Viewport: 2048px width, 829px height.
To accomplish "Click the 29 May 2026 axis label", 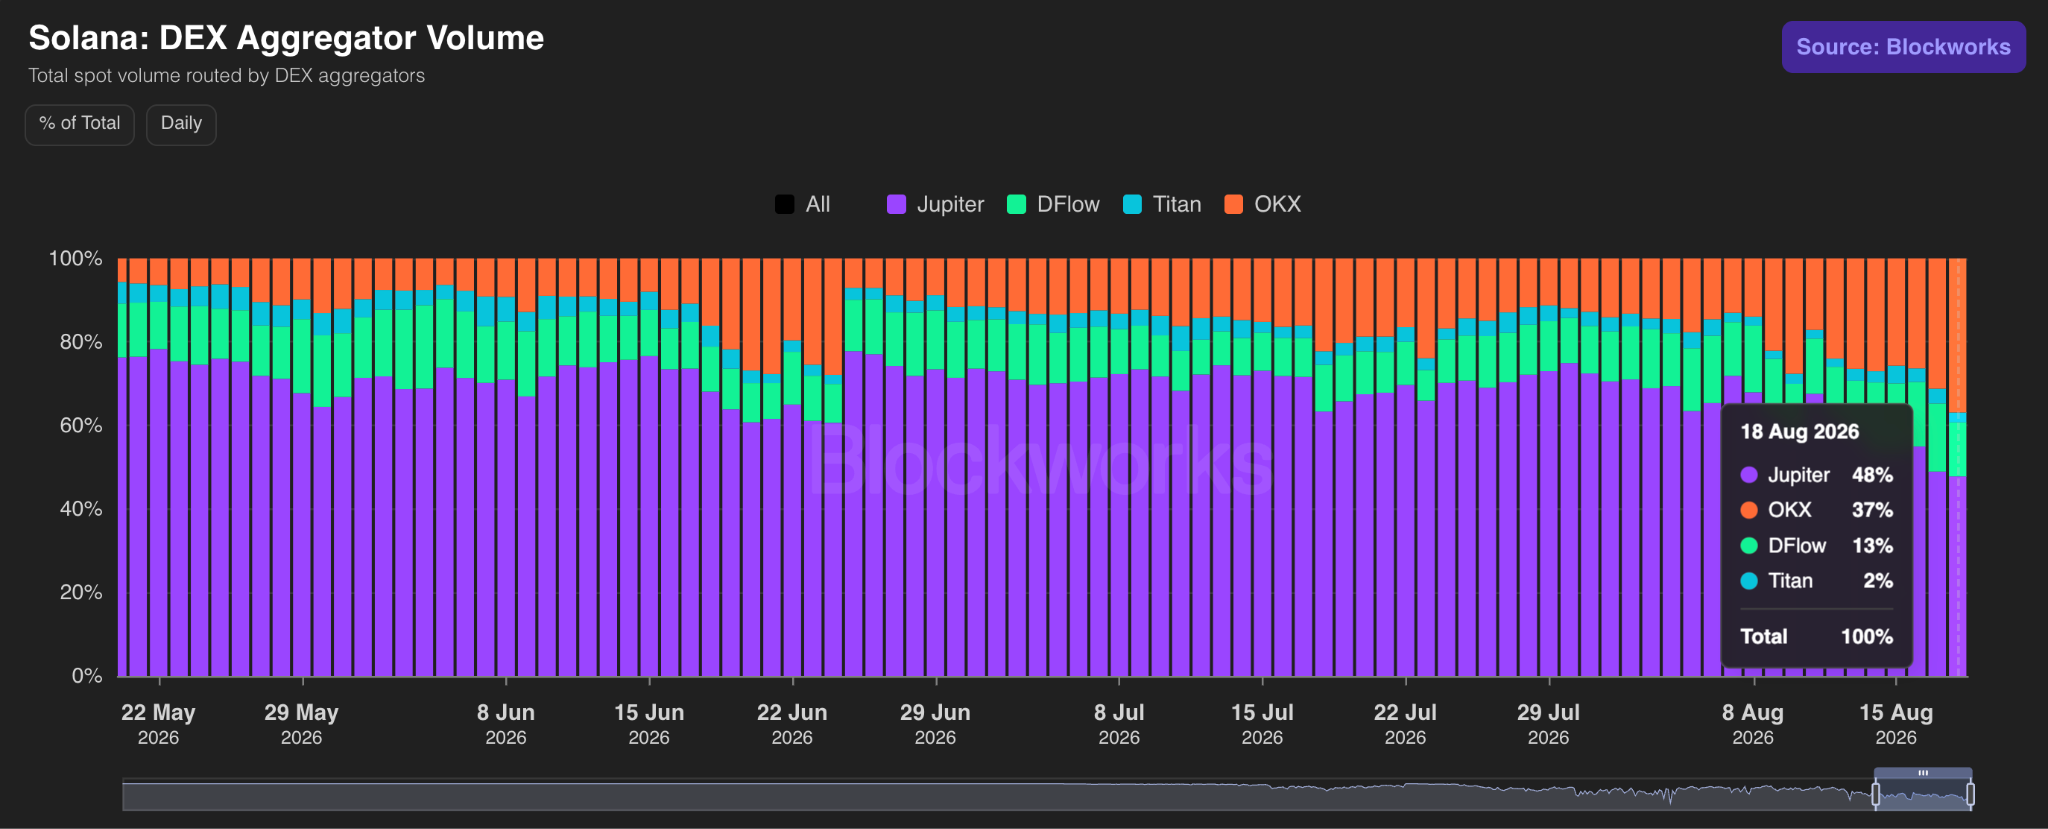I will [x=301, y=724].
